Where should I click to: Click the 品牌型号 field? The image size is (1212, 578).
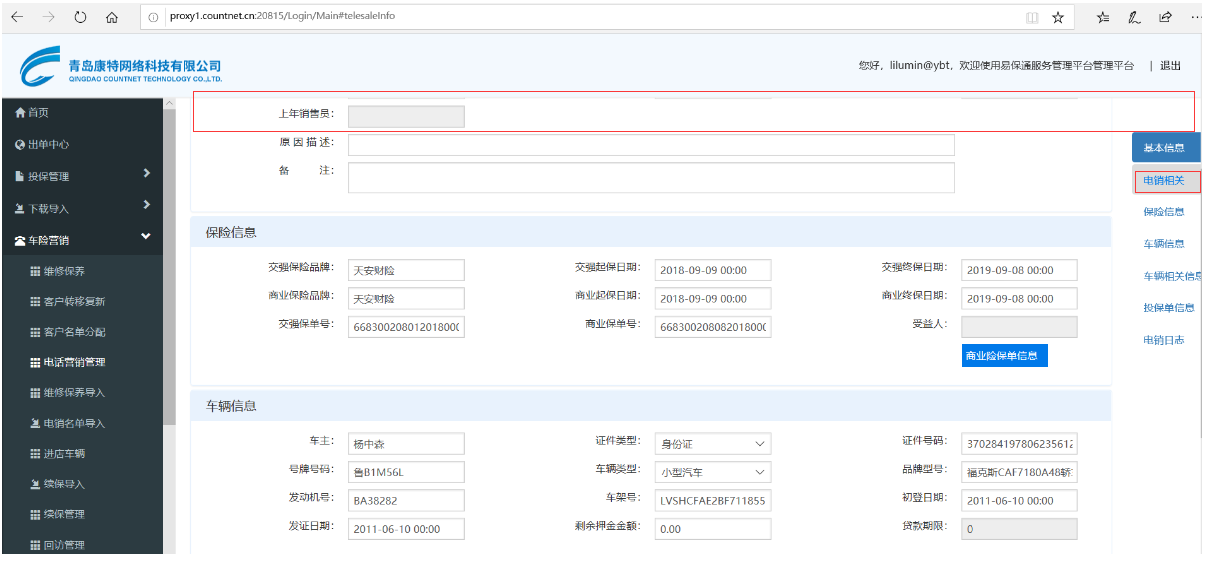pyautogui.click(x=1020, y=472)
